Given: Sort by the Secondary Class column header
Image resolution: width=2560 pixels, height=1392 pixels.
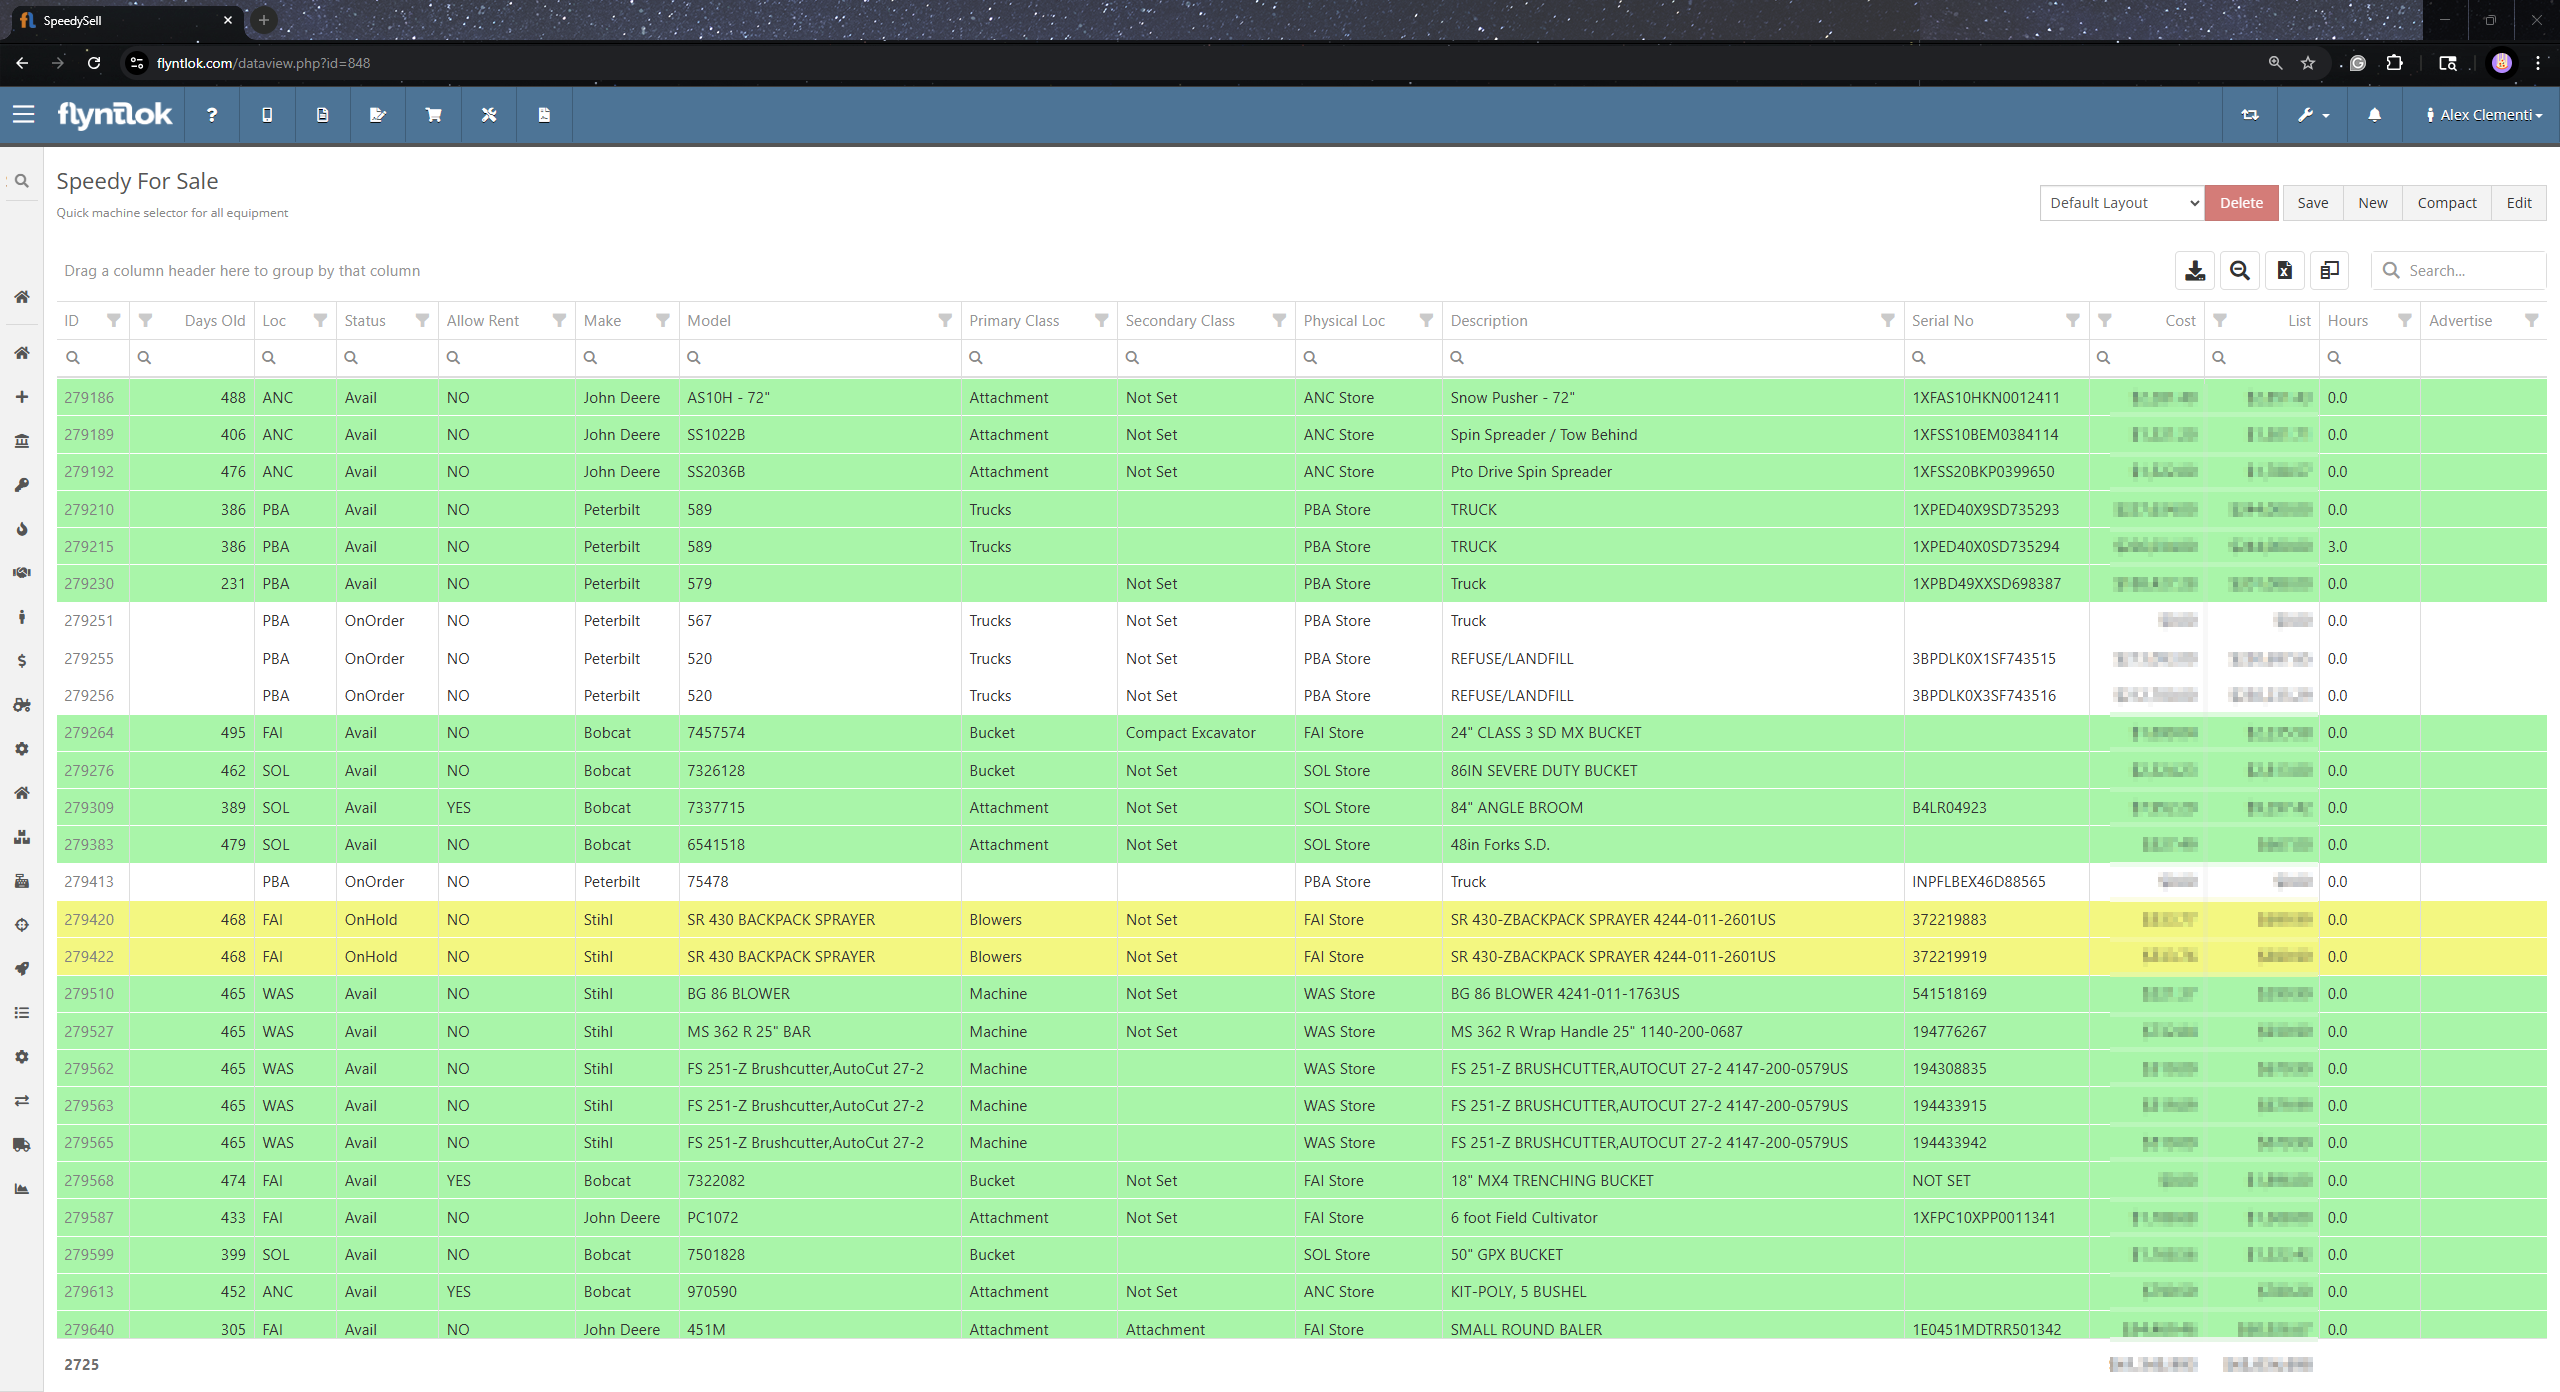Looking at the screenshot, I should (x=1180, y=320).
